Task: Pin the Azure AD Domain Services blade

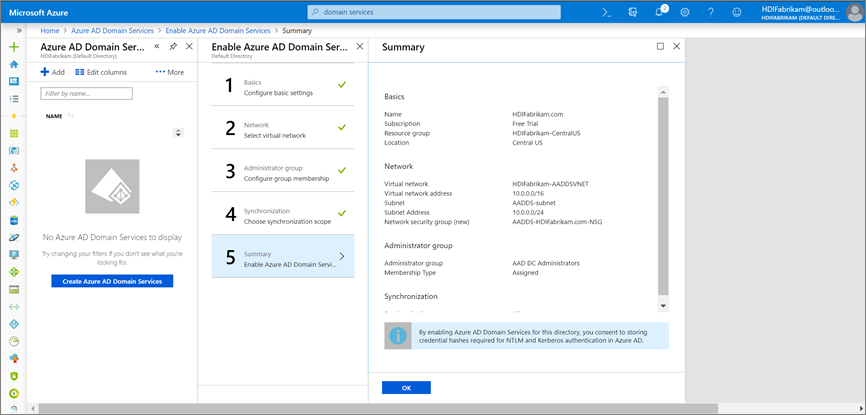Action: [173, 47]
